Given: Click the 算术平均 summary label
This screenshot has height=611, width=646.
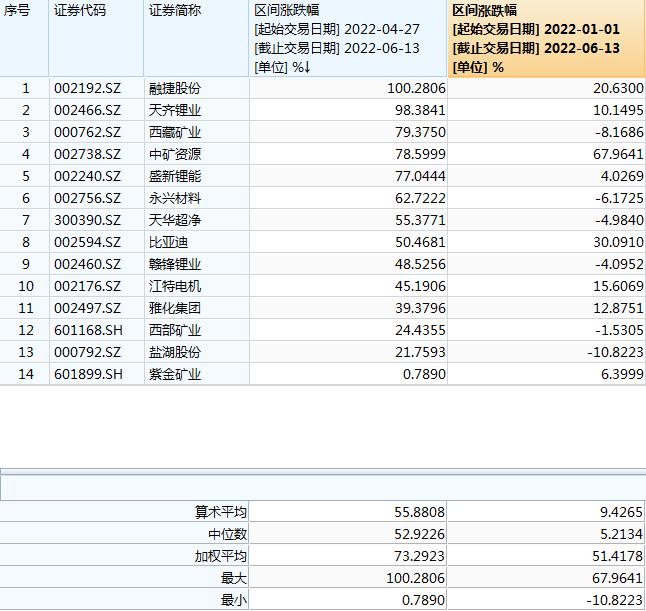Looking at the screenshot, I should coord(220,512).
